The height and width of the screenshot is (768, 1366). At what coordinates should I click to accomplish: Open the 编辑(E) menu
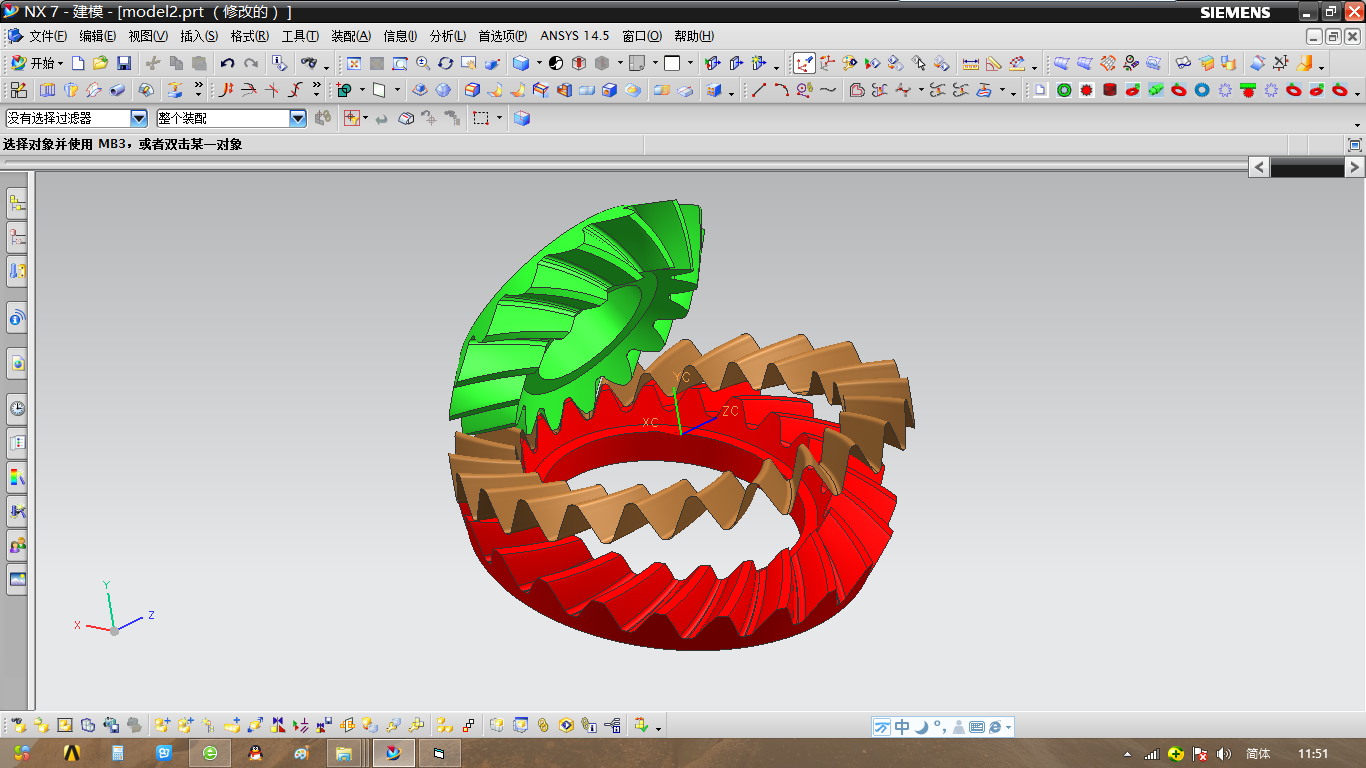pos(98,36)
